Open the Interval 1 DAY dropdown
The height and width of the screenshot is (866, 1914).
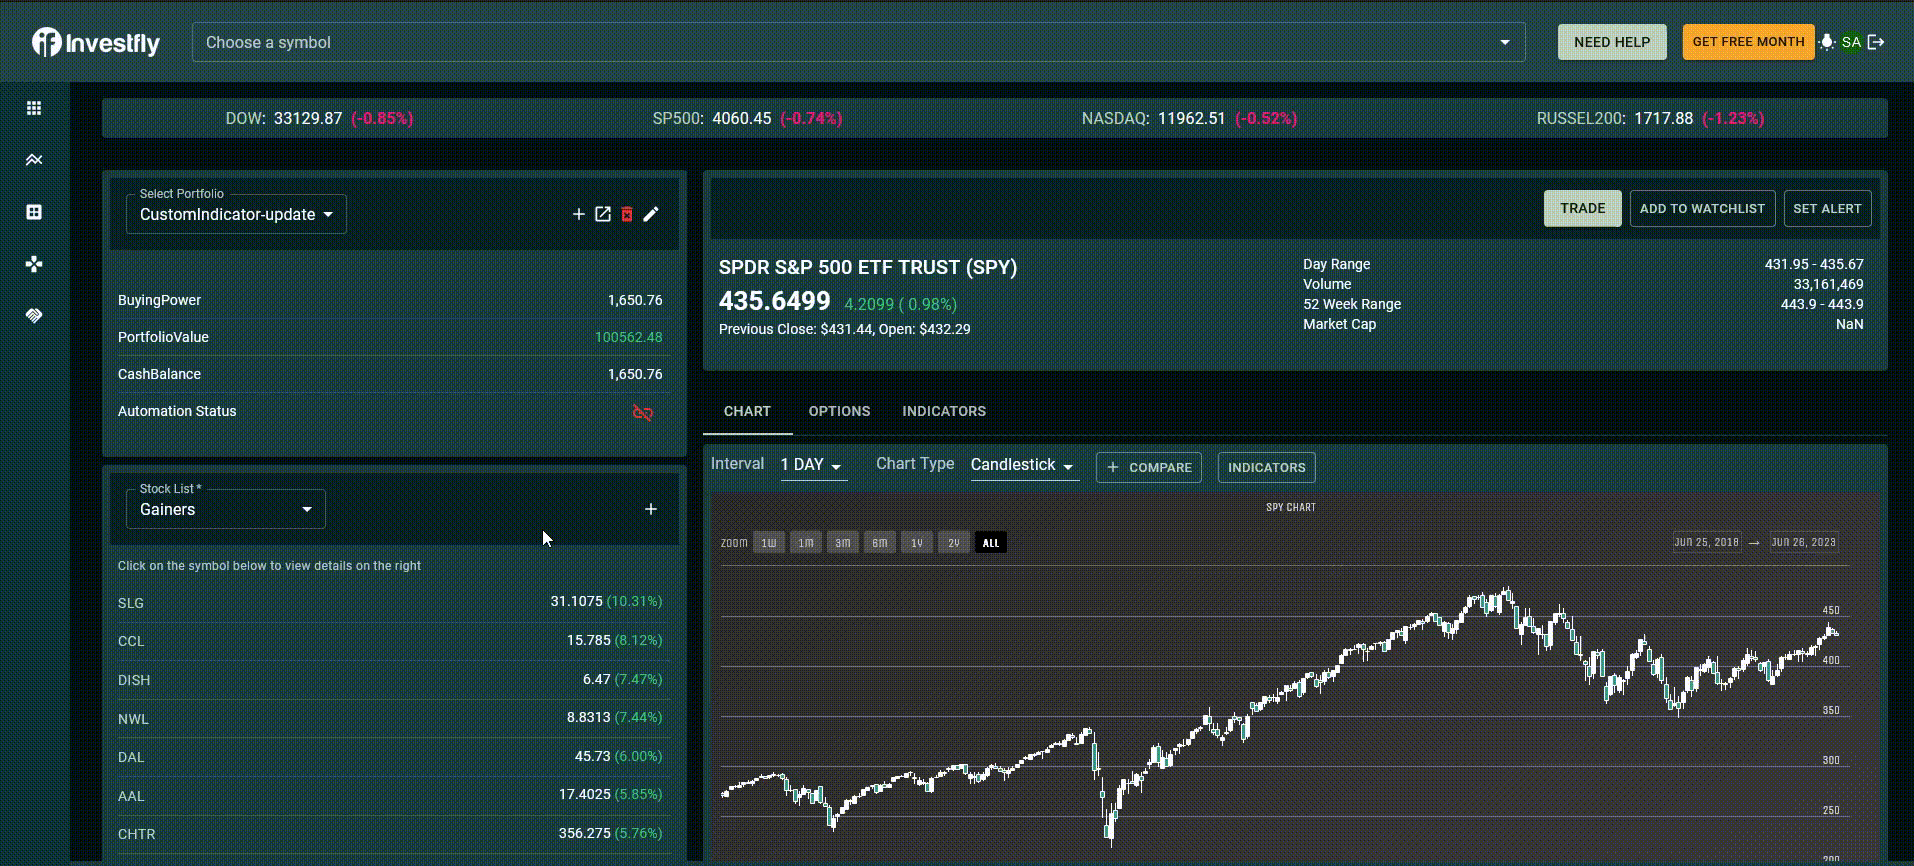(x=813, y=465)
